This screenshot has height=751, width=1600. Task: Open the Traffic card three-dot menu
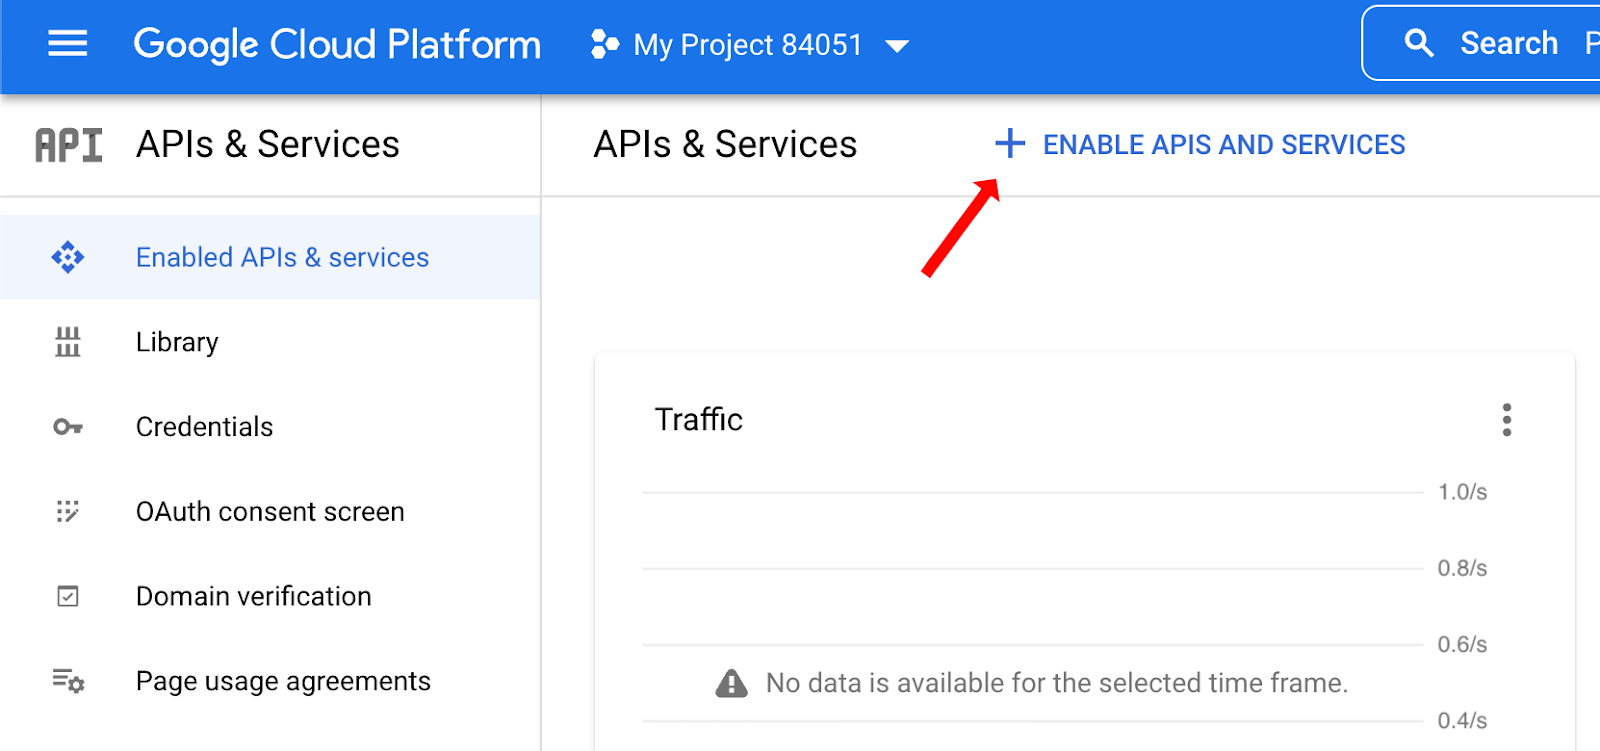click(x=1507, y=420)
